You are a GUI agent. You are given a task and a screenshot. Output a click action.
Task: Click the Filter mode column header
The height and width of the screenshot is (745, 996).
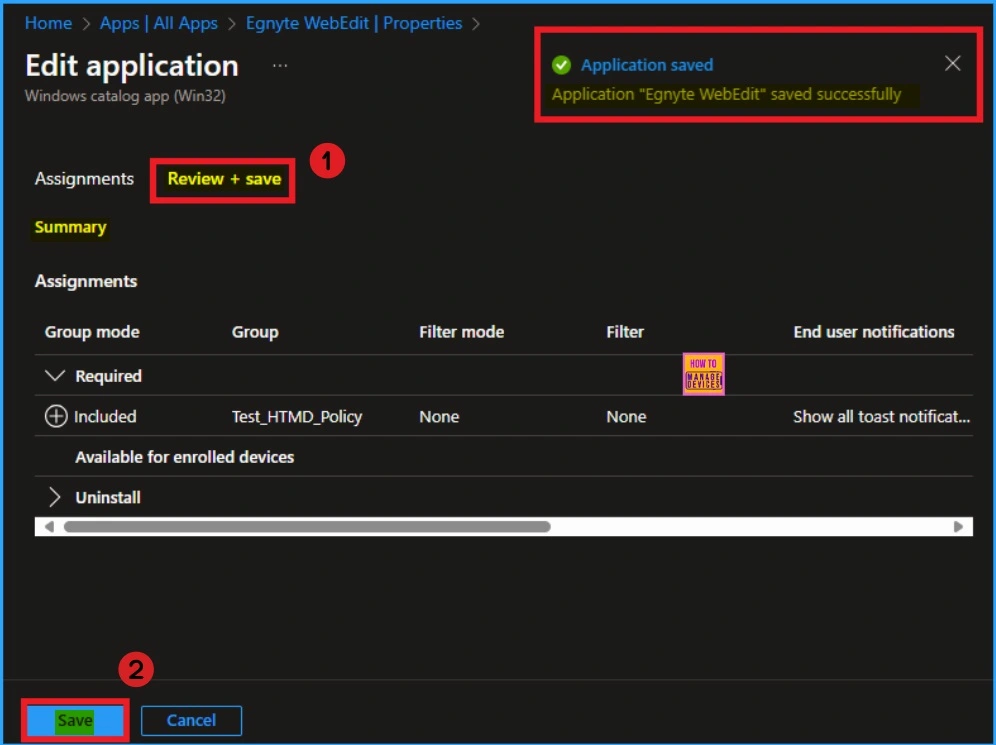[x=461, y=332]
